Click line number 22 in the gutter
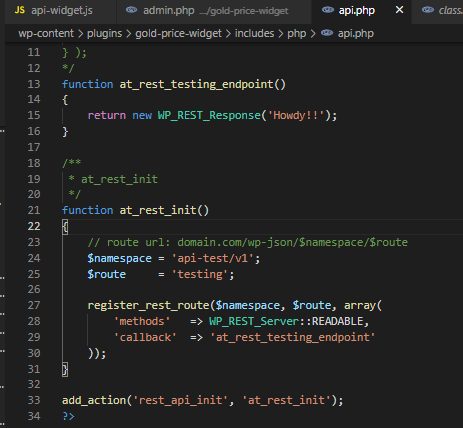 [x=34, y=226]
